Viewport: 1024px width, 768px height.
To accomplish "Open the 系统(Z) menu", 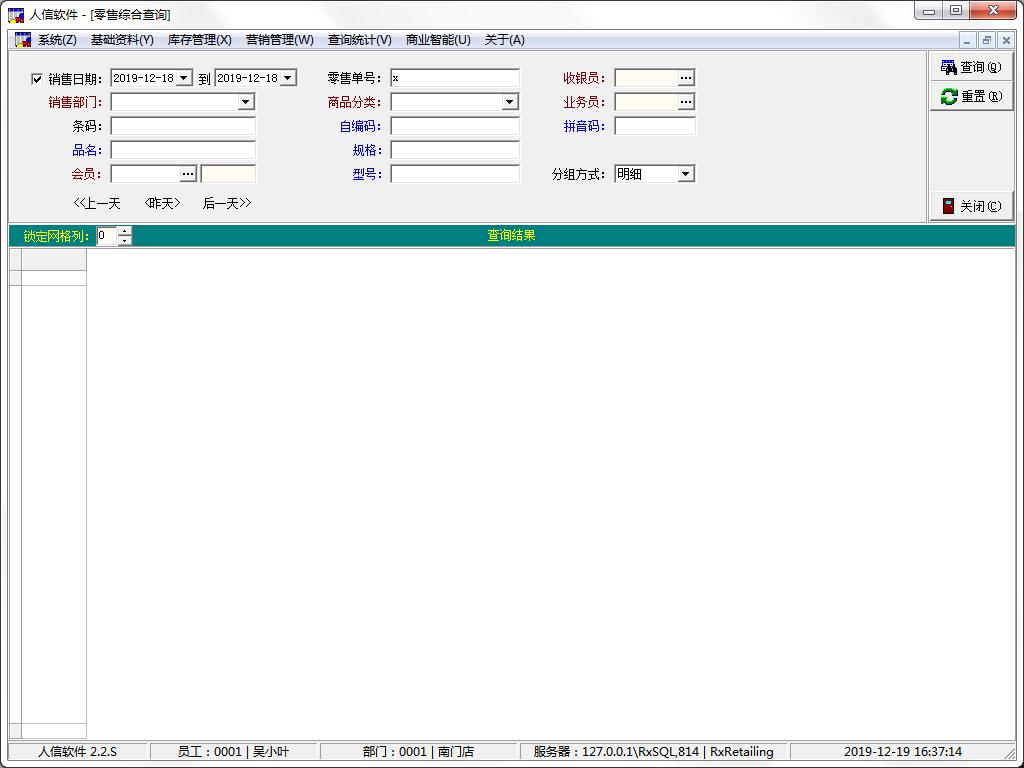I will coord(57,40).
